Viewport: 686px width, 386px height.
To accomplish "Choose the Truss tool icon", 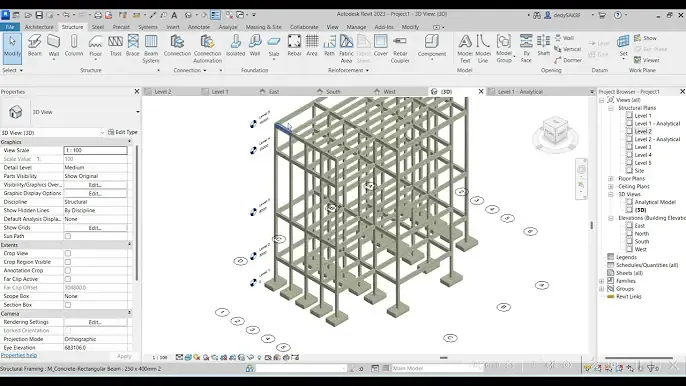I will (116, 46).
